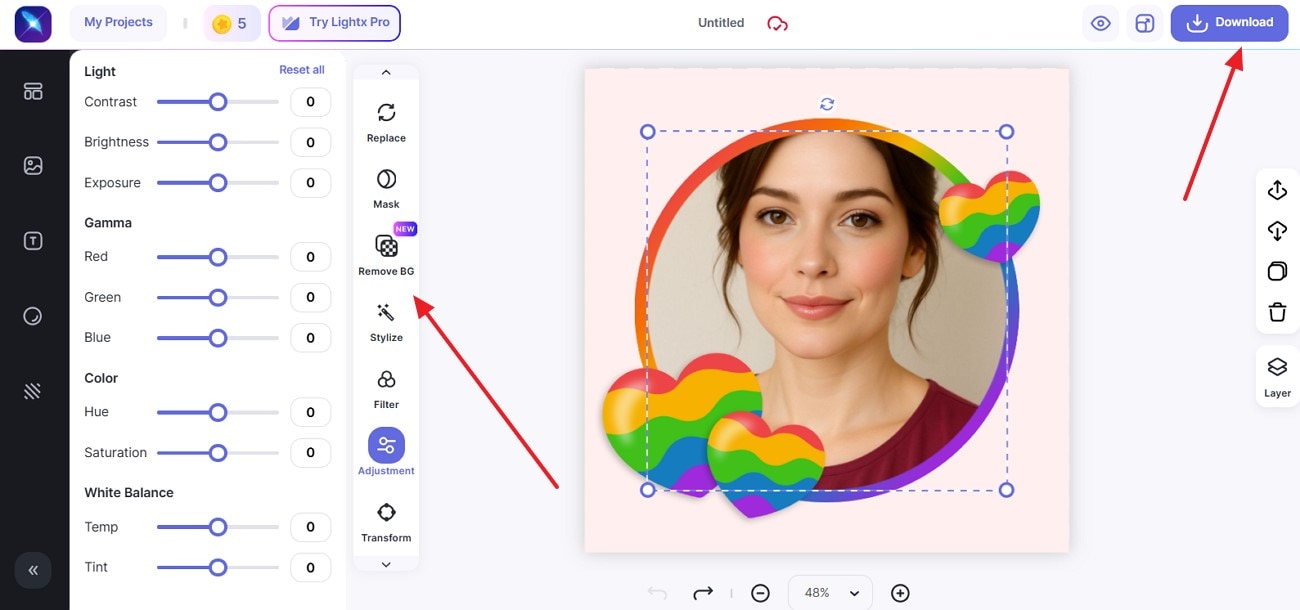Open the resize canvas layout icon
This screenshot has height=610, width=1300.
(1145, 23)
